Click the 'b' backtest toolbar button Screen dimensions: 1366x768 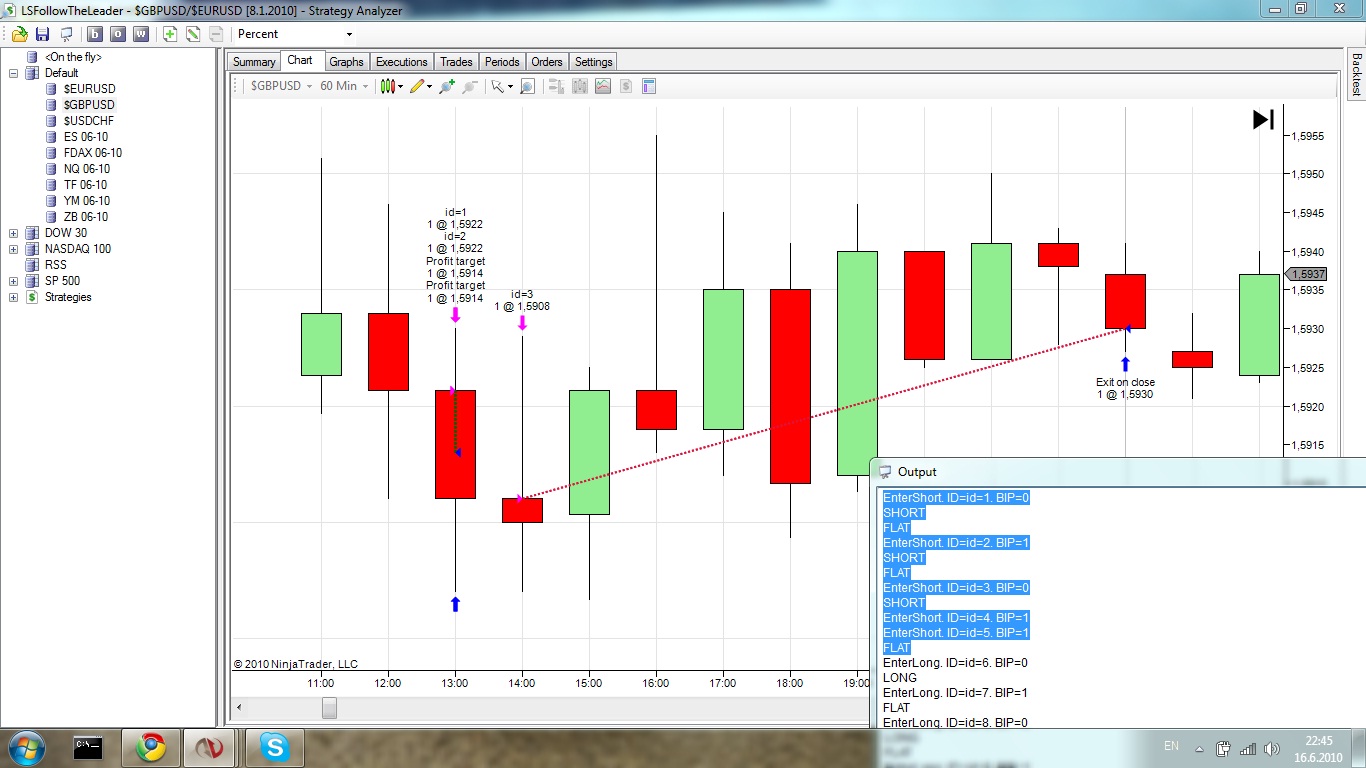[95, 34]
